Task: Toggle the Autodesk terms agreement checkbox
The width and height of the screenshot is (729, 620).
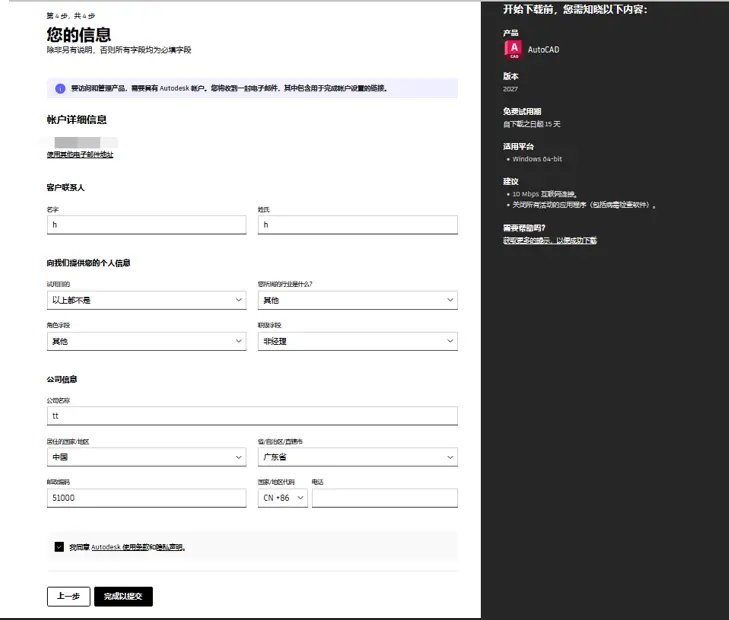Action: pos(59,547)
